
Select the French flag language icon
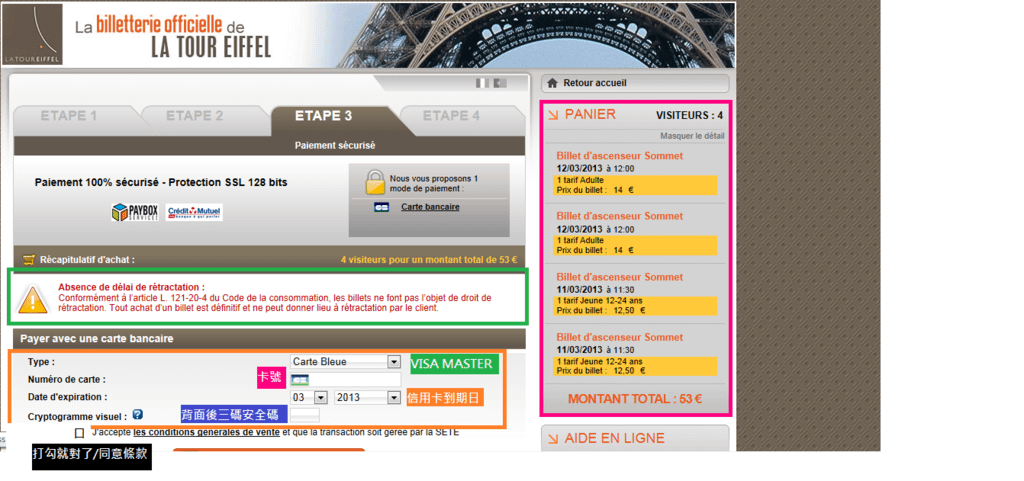[x=482, y=83]
